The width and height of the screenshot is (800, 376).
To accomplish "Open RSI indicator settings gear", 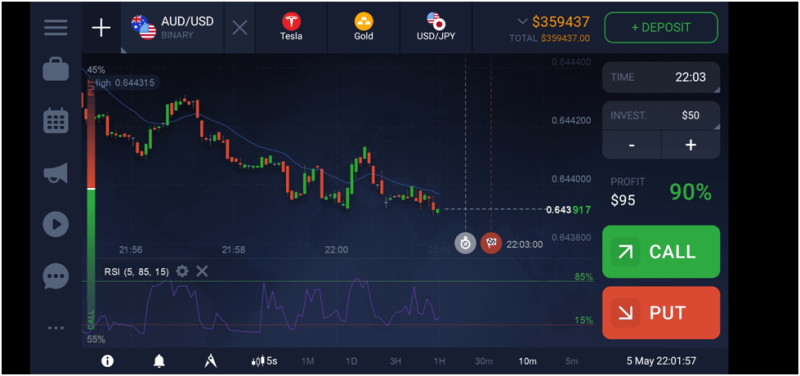I will (x=182, y=271).
